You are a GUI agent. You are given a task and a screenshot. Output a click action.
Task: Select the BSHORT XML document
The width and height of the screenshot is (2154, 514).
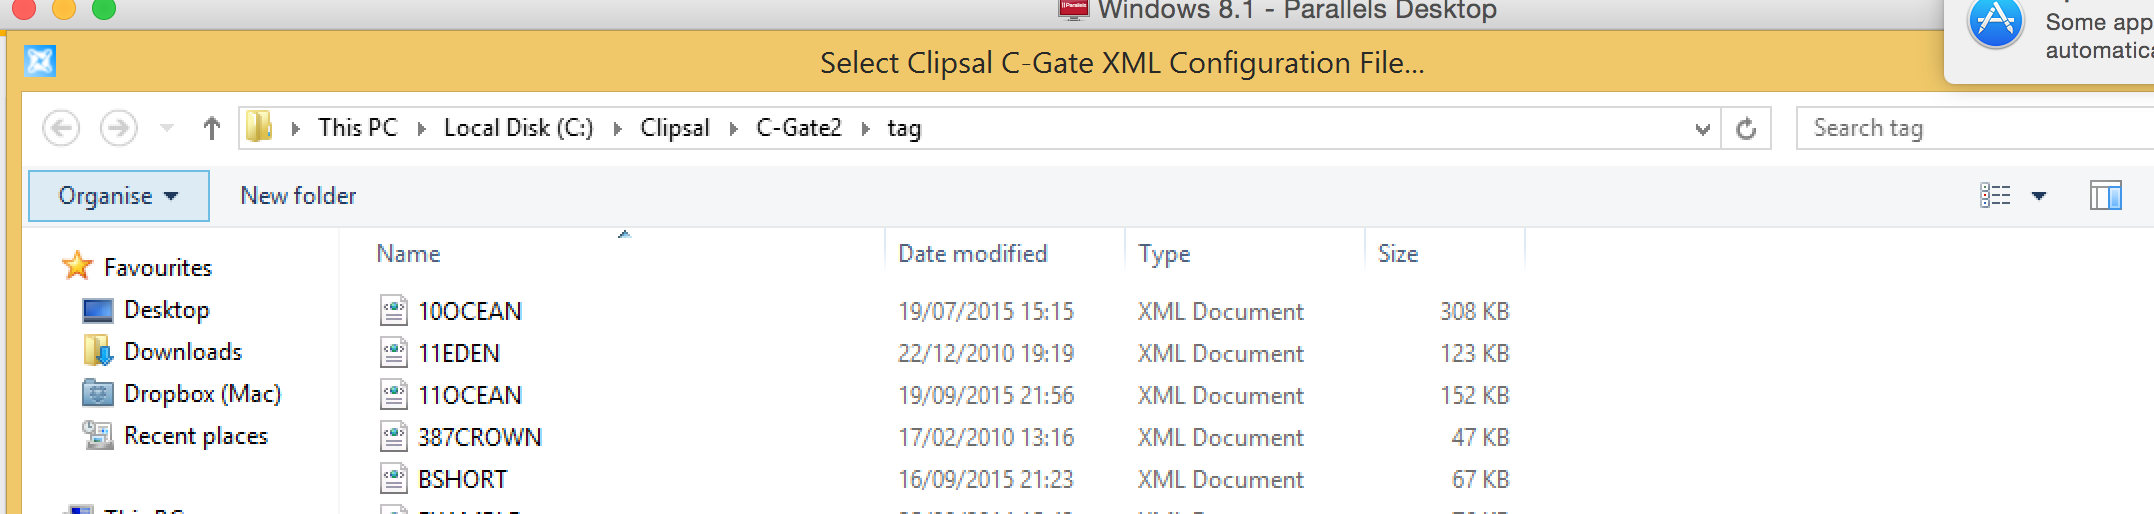click(x=462, y=480)
